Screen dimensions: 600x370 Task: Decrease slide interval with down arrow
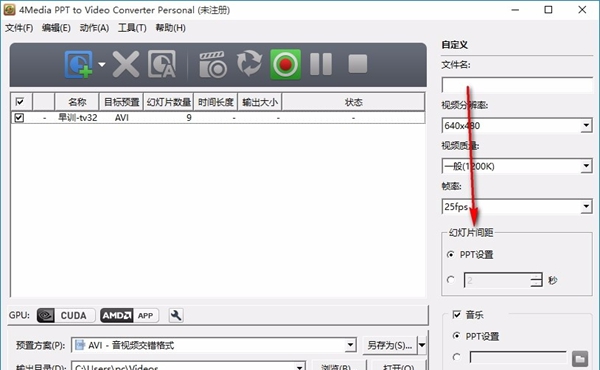[536, 284]
